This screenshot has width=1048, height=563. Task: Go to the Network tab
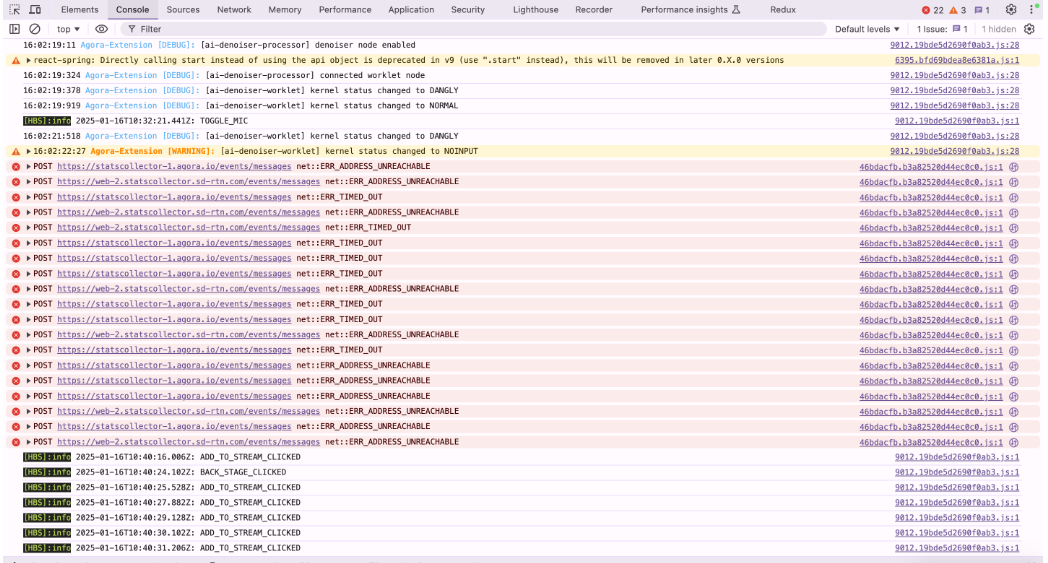(234, 9)
